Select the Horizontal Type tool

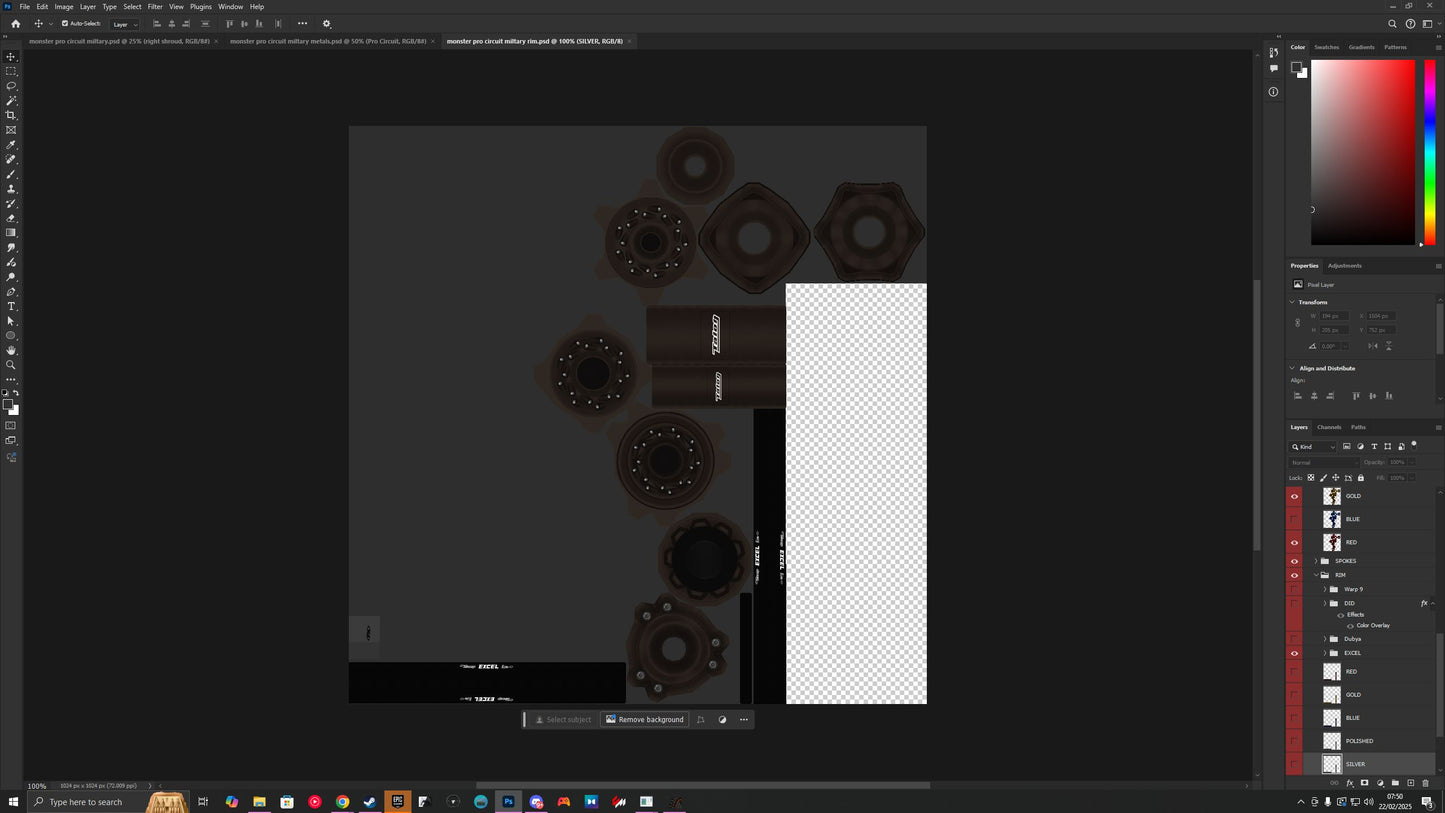click(x=11, y=306)
